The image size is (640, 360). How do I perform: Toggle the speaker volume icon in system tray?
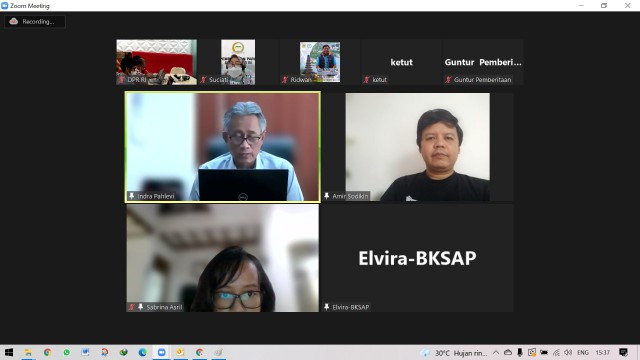[x=568, y=352]
